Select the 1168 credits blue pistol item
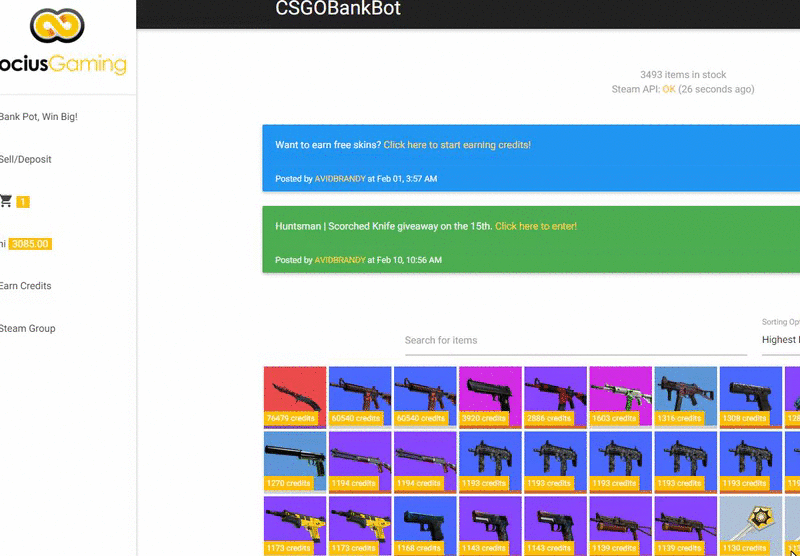This screenshot has width=800, height=556. (425, 526)
